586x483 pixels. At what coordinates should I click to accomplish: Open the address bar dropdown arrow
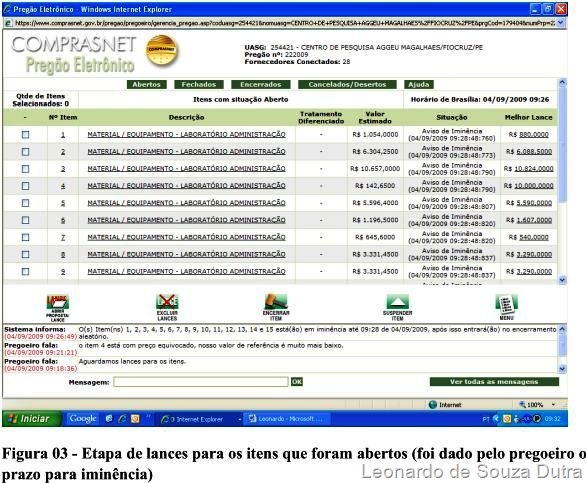click(561, 23)
